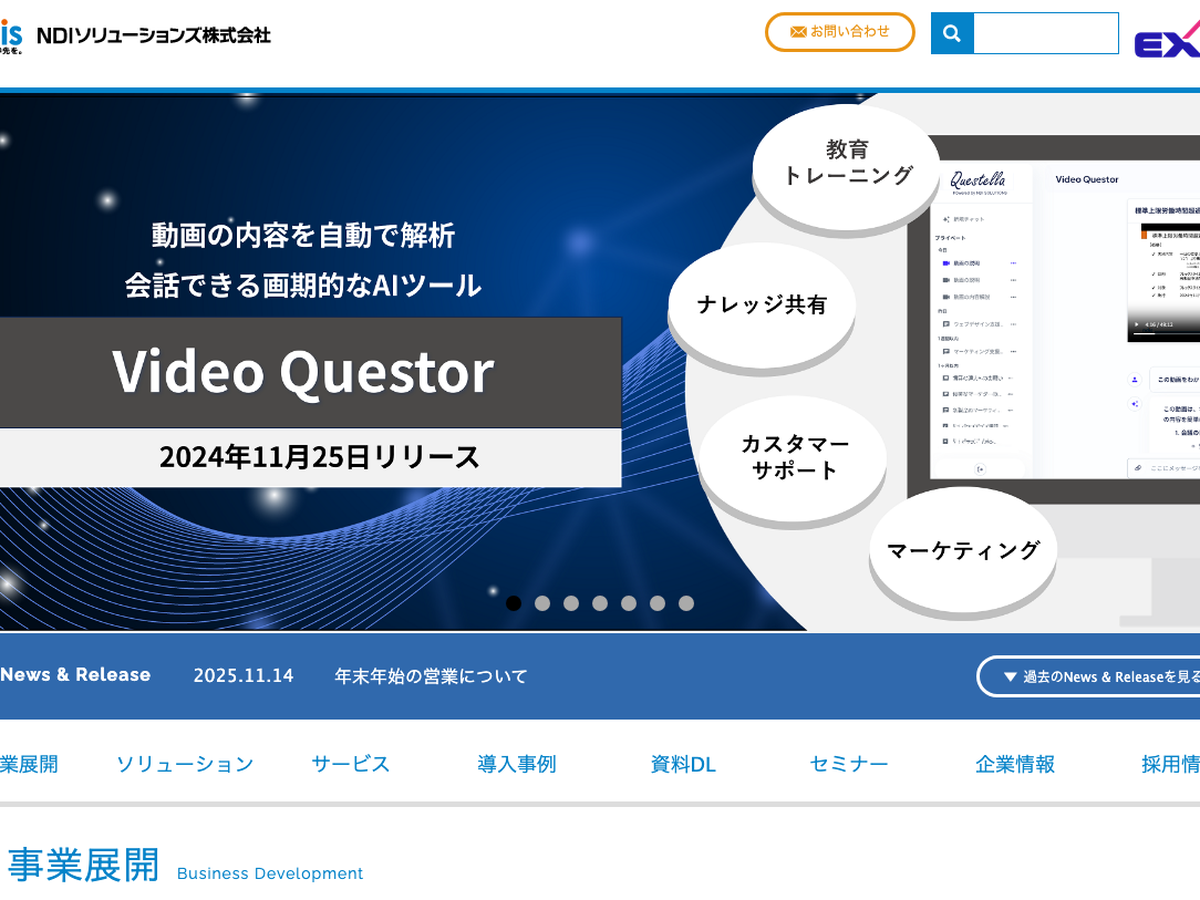
Task: Open the サービス menu item
Action: point(350,764)
